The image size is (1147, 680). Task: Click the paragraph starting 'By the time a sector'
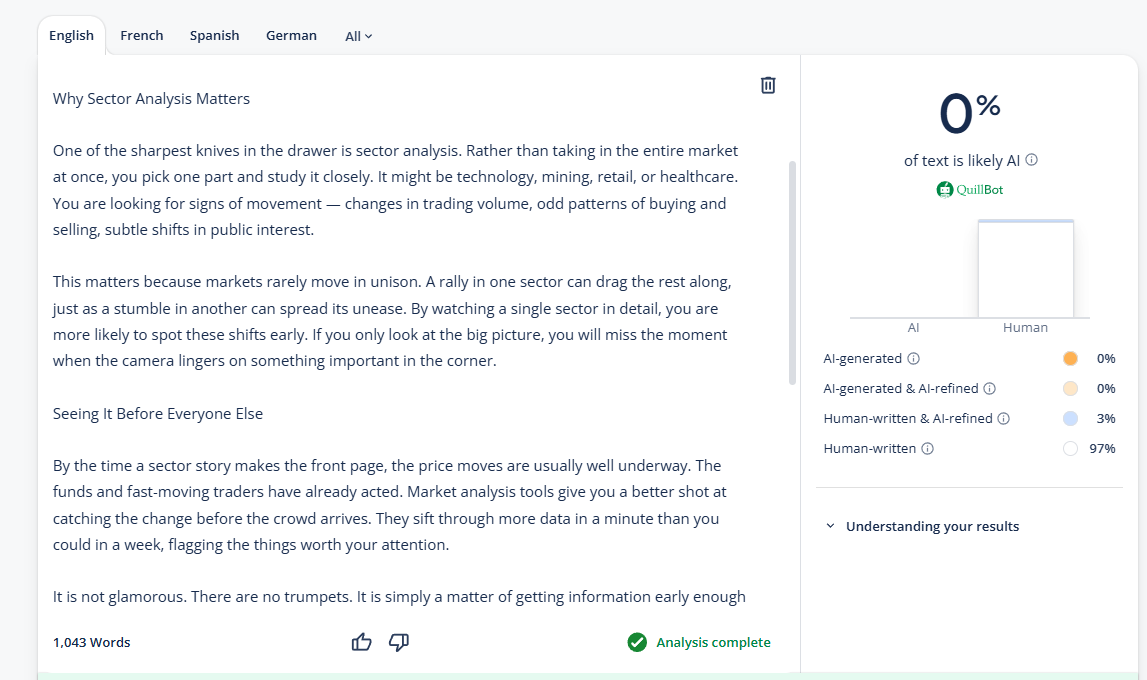389,505
